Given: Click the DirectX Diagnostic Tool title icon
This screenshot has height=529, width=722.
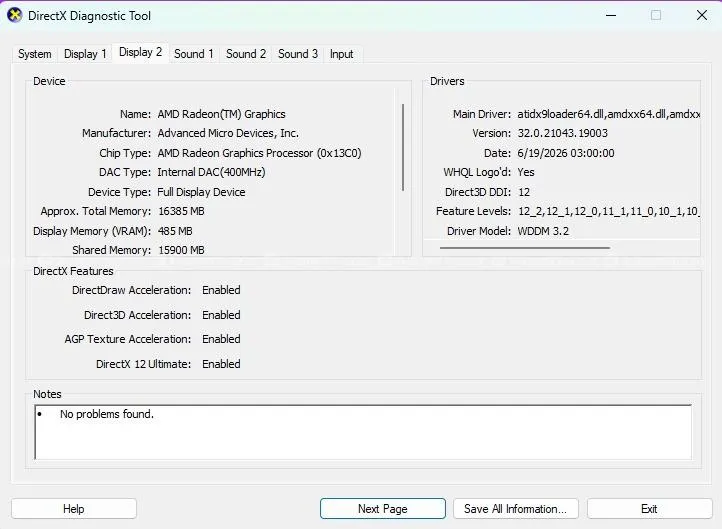Looking at the screenshot, I should coord(15,15).
